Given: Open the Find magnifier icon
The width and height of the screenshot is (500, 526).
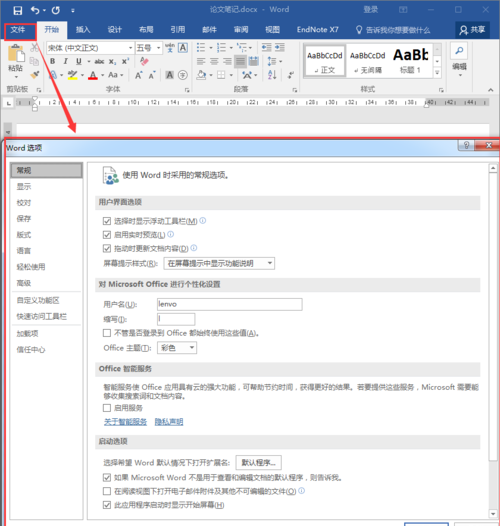Looking at the screenshot, I should pyautogui.click(x=459, y=51).
